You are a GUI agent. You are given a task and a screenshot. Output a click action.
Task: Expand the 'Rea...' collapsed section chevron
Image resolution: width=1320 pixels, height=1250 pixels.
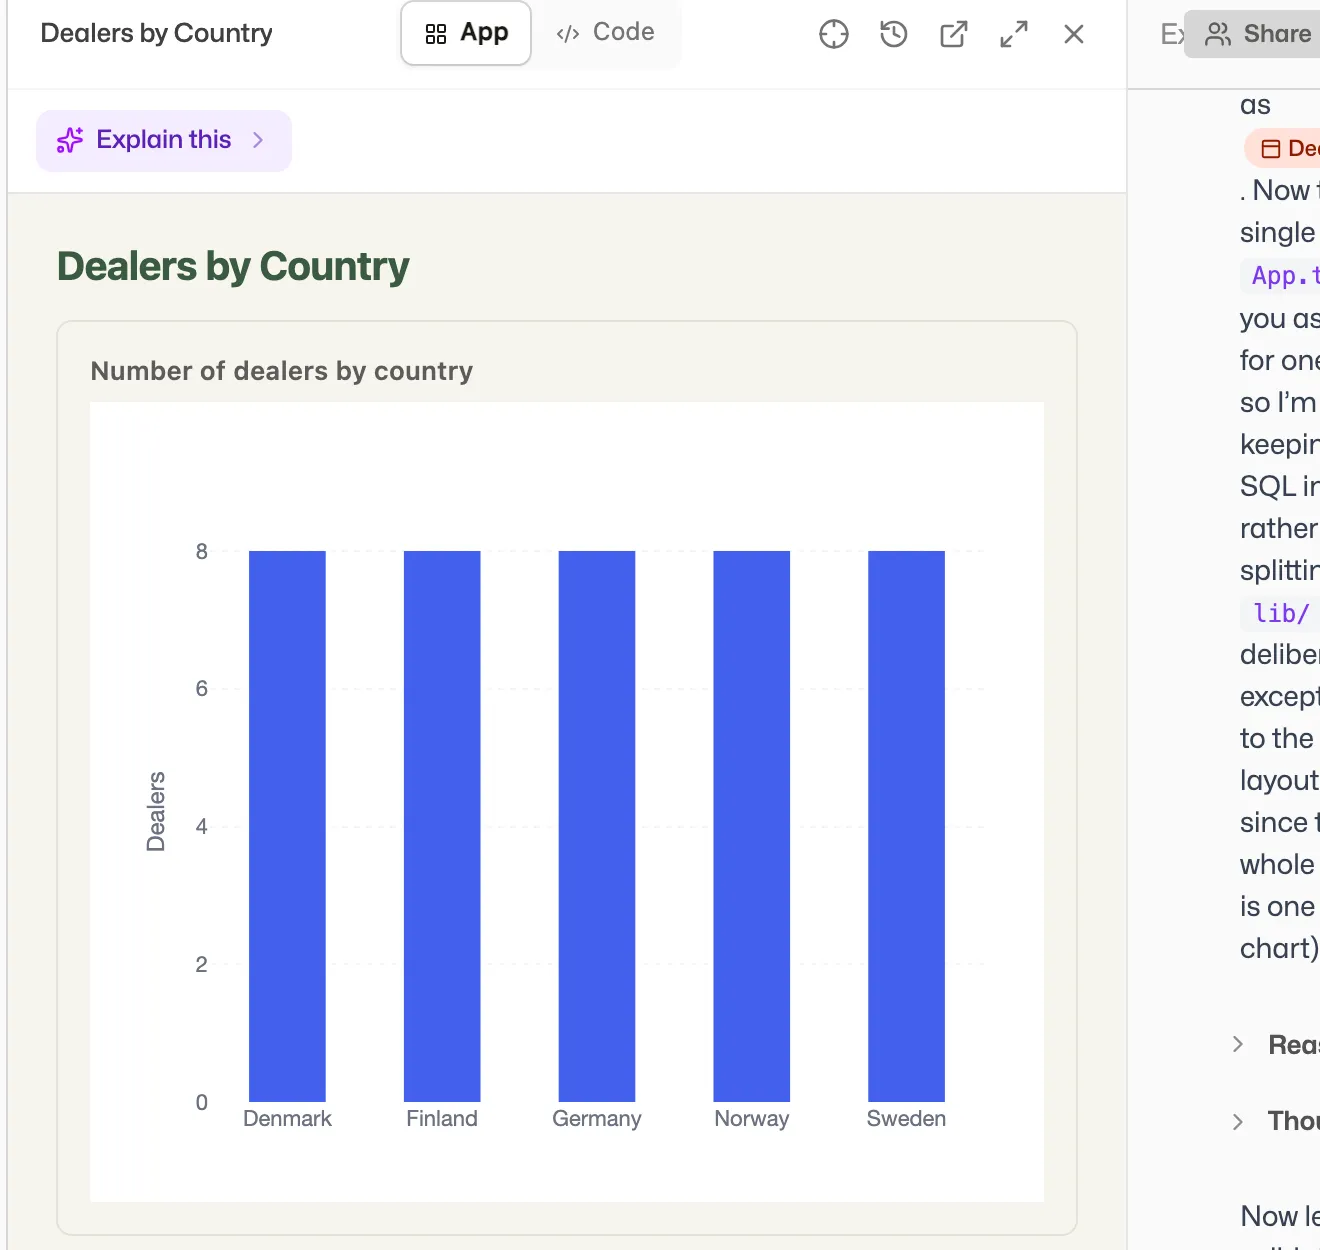(1238, 1044)
